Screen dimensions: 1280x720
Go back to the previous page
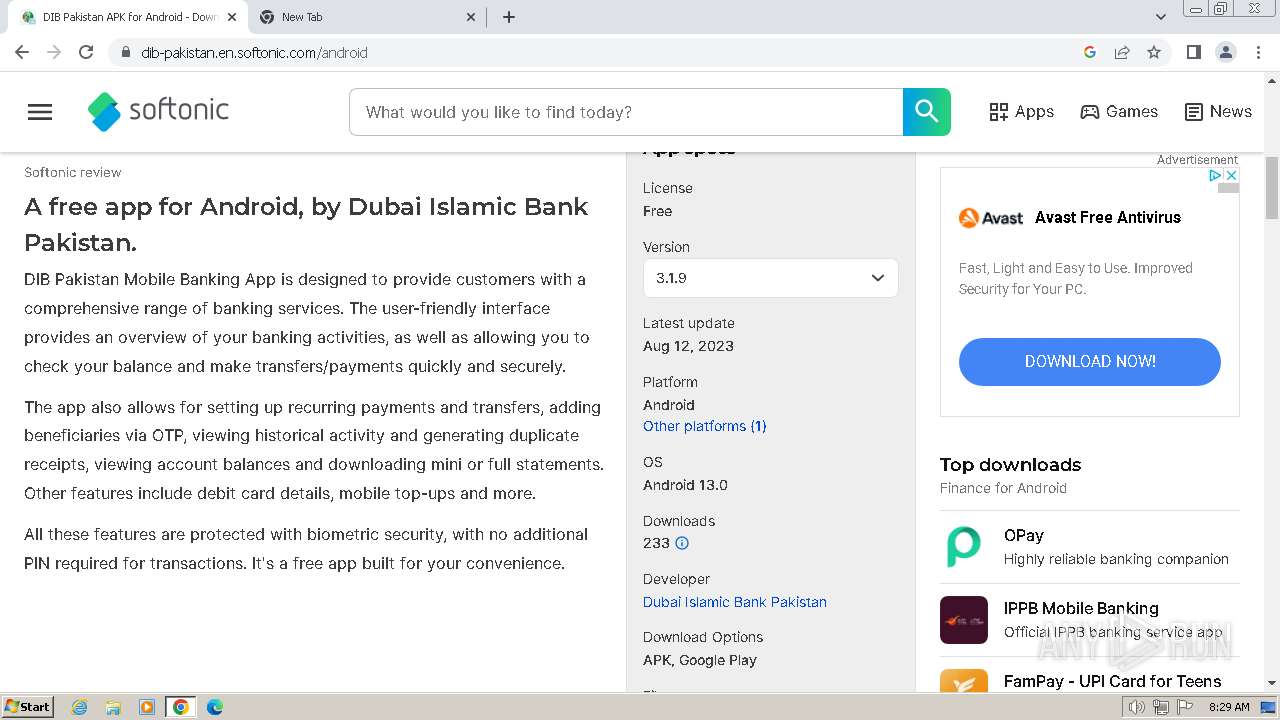22,52
